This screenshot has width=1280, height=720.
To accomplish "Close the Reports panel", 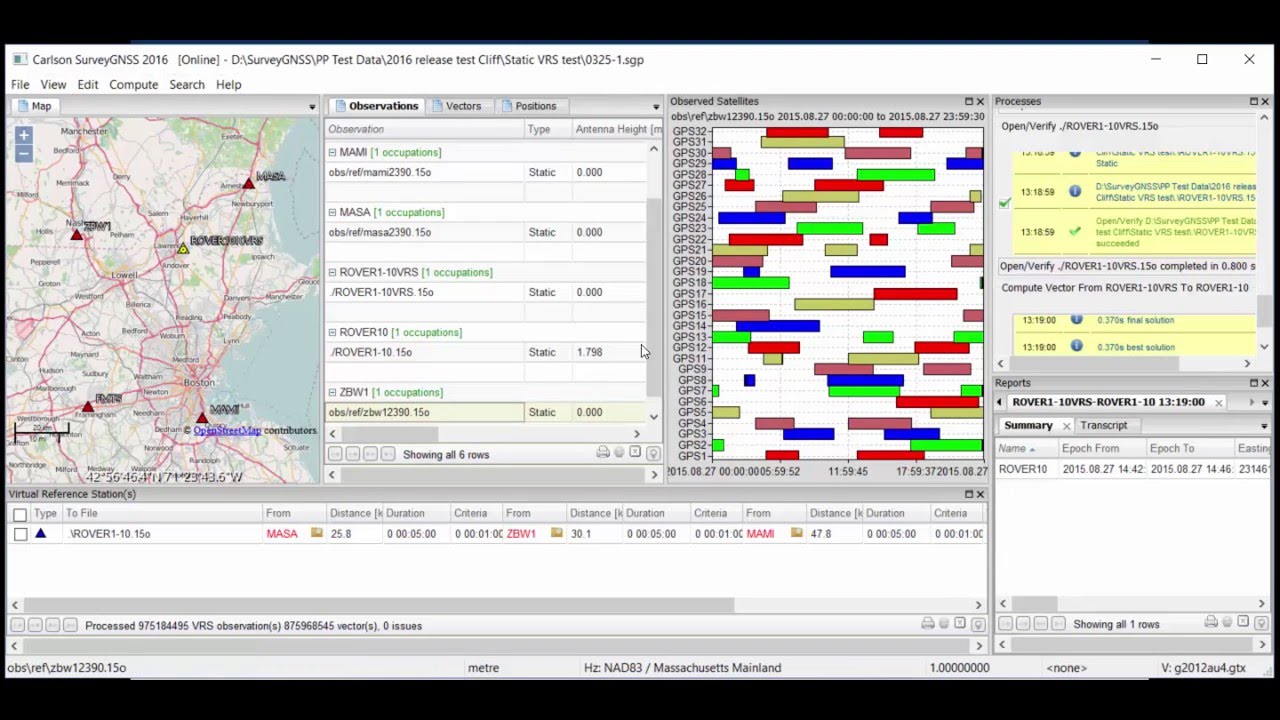I will pyautogui.click(x=1265, y=383).
